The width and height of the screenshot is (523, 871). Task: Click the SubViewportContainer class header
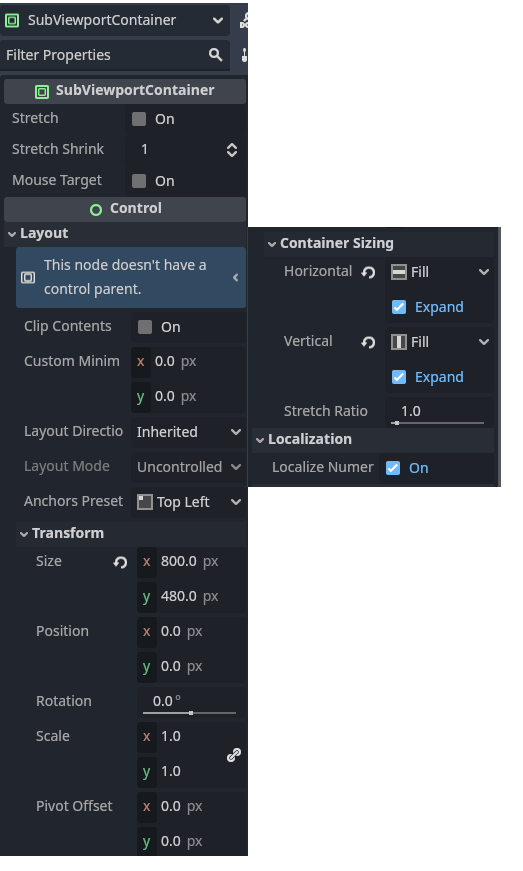point(125,91)
